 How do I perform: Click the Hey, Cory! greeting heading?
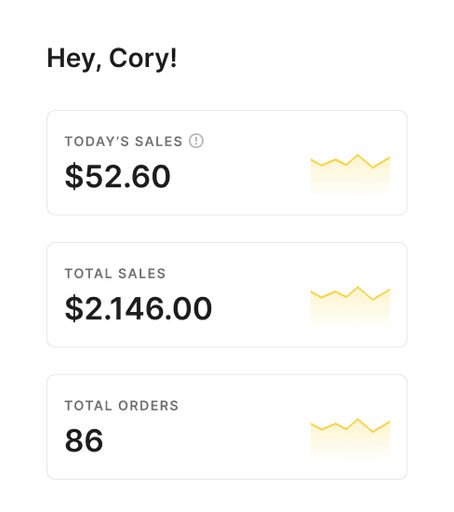click(x=112, y=58)
